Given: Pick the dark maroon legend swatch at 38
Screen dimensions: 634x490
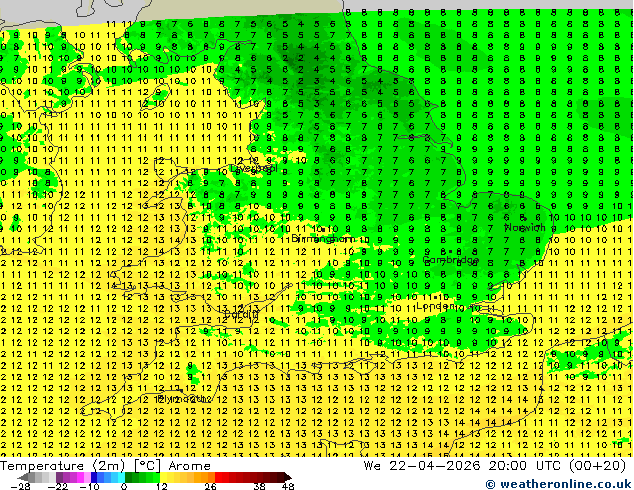Looking at the screenshot, I should click(x=260, y=477).
